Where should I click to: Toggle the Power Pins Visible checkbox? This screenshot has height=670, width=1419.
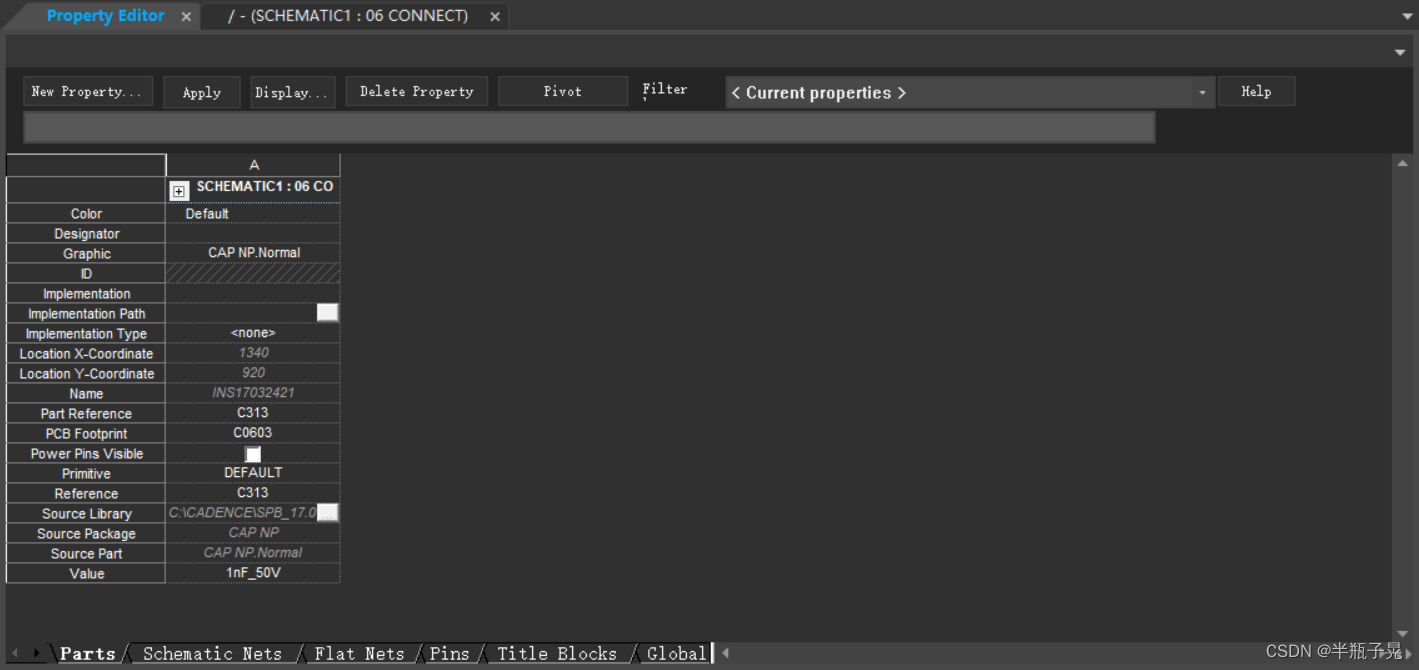[253, 454]
